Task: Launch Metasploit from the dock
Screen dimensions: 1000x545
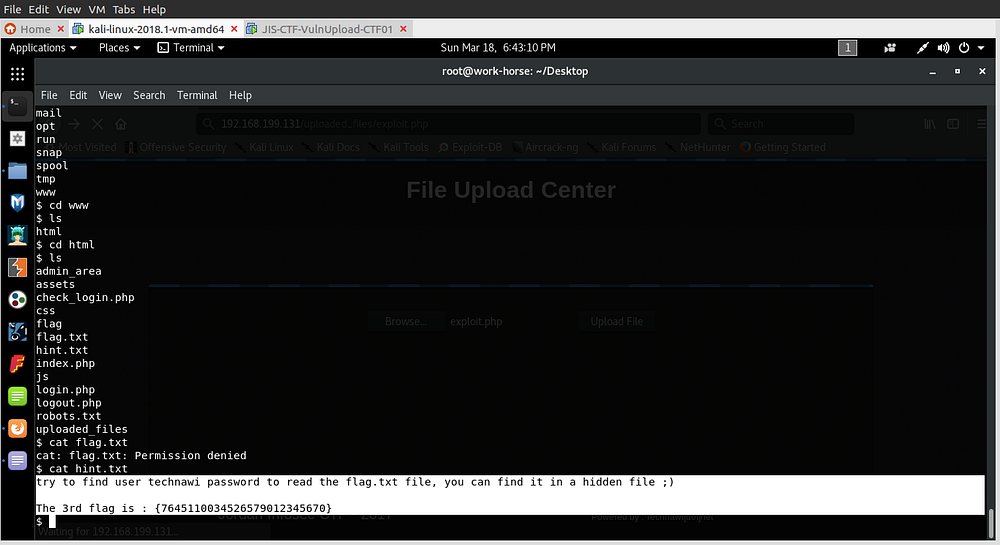Action: [17, 202]
